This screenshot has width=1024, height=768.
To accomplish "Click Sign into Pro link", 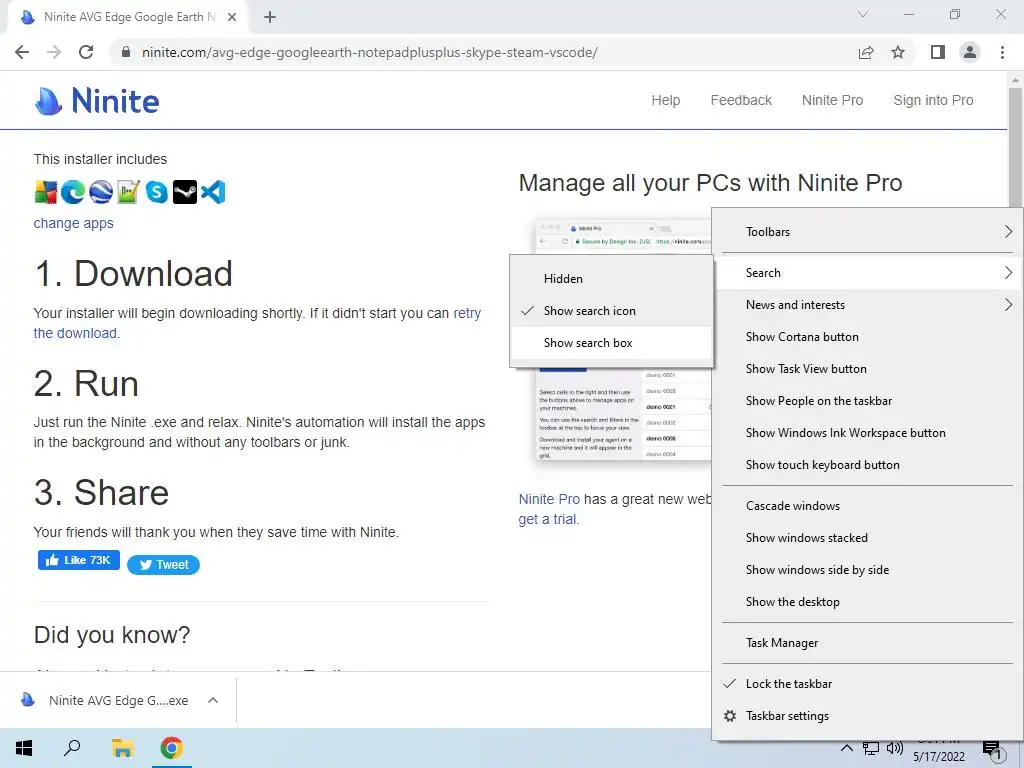I will click(x=933, y=101).
